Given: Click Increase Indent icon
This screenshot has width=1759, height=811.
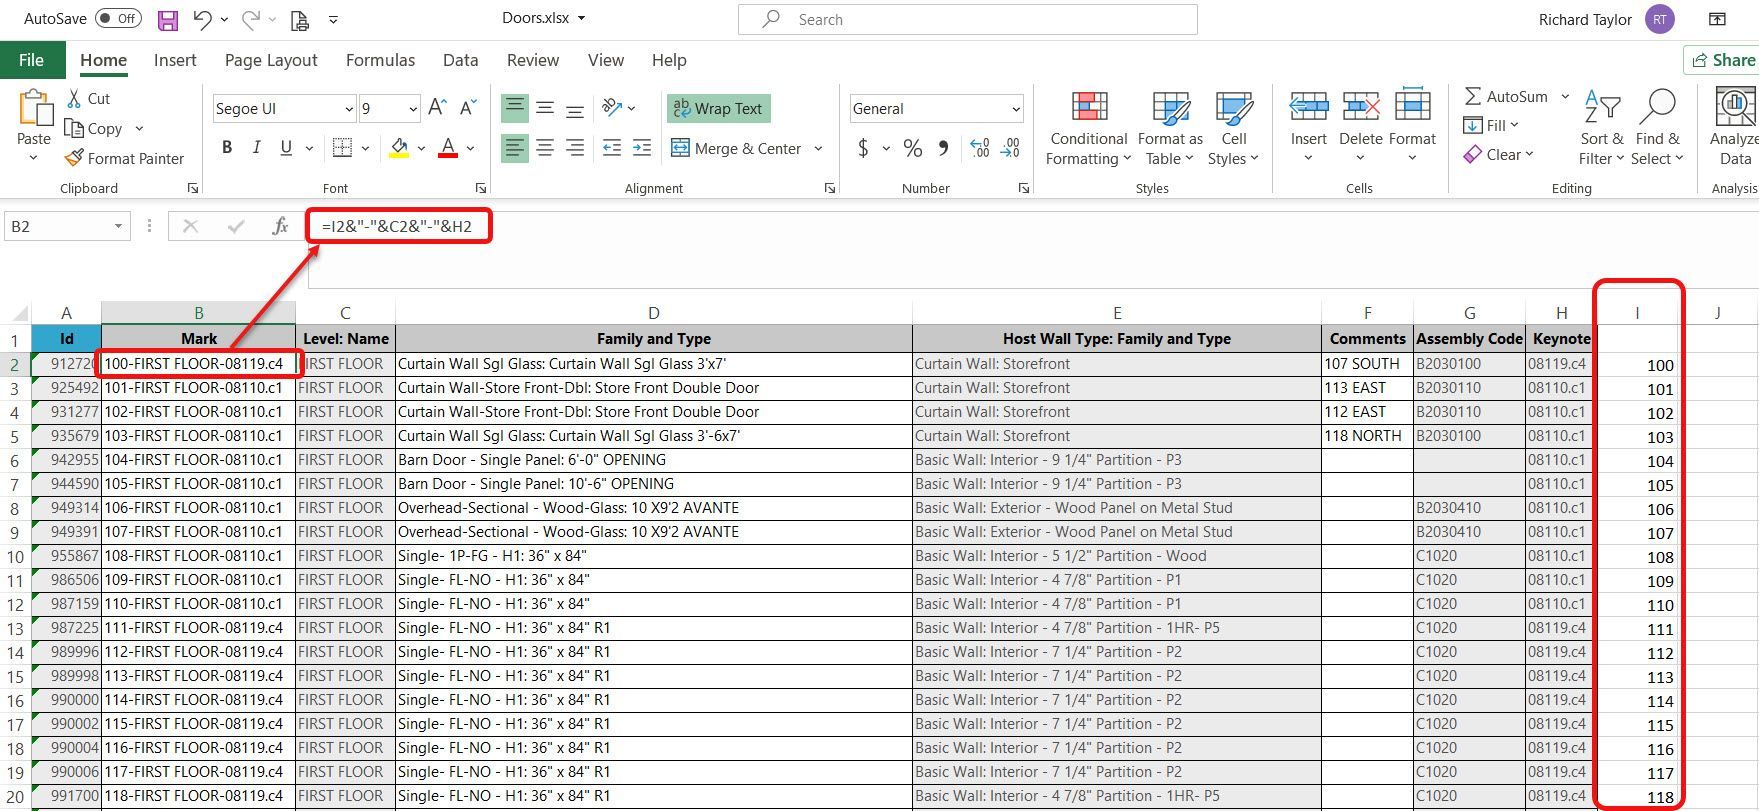Looking at the screenshot, I should [x=641, y=148].
